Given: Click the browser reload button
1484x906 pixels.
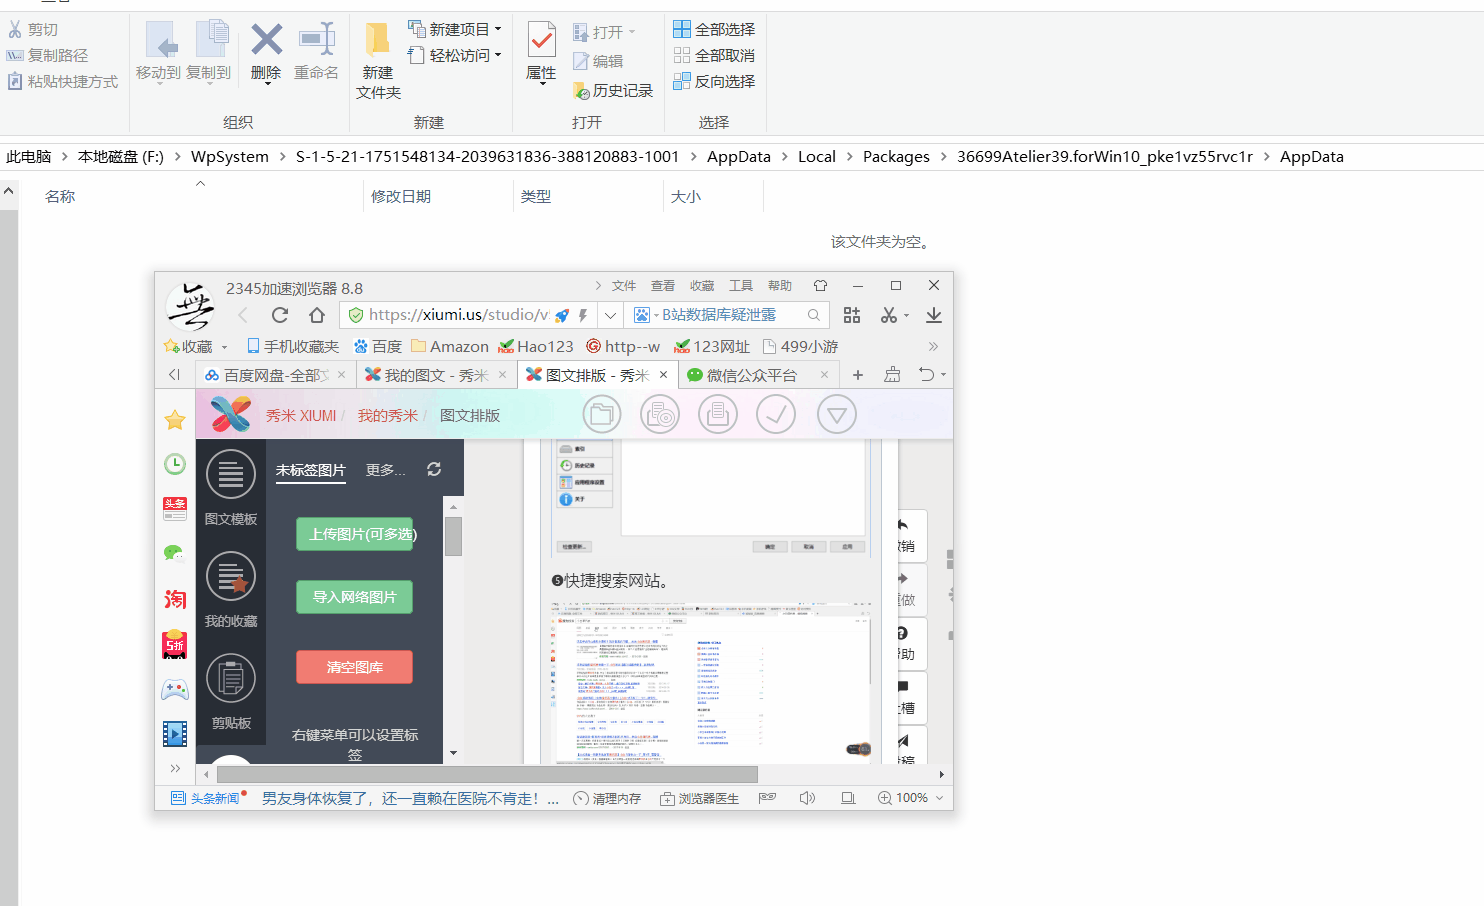Looking at the screenshot, I should point(280,315).
